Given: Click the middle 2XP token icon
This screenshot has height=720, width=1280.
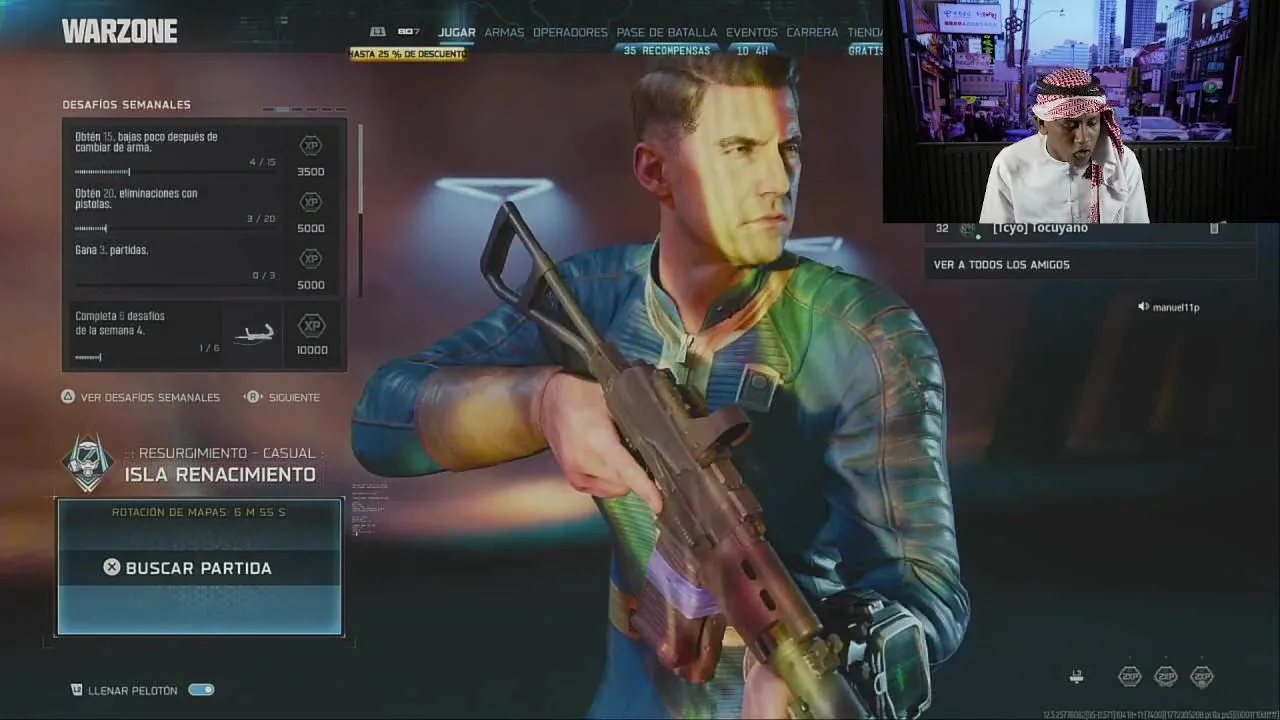Looking at the screenshot, I should (x=1166, y=677).
